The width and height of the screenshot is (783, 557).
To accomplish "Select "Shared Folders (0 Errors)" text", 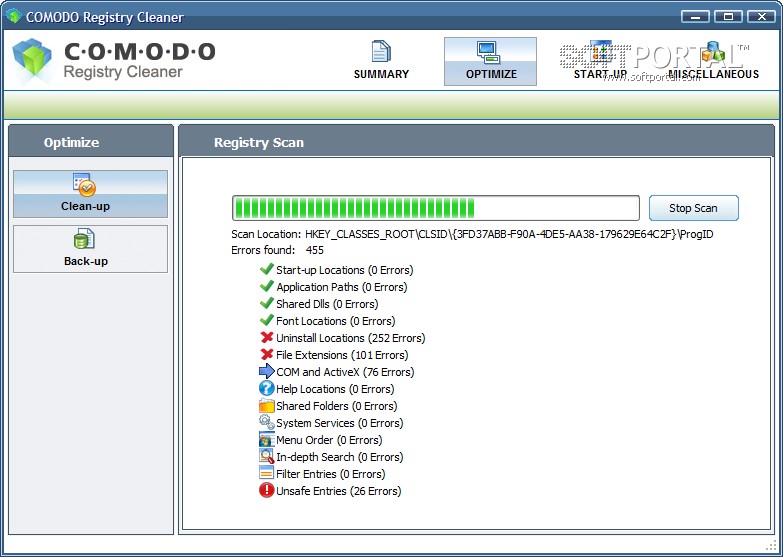I will (337, 406).
